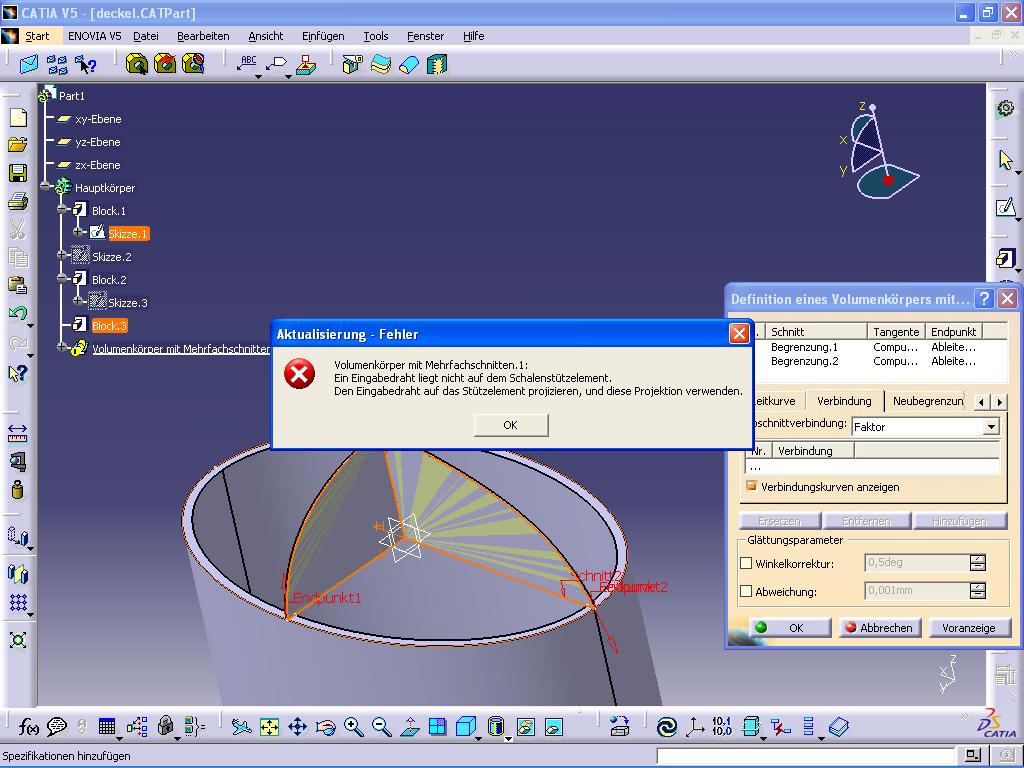This screenshot has height=768, width=1024.
Task: Click the Zoom Out magnifier
Action: click(x=381, y=726)
